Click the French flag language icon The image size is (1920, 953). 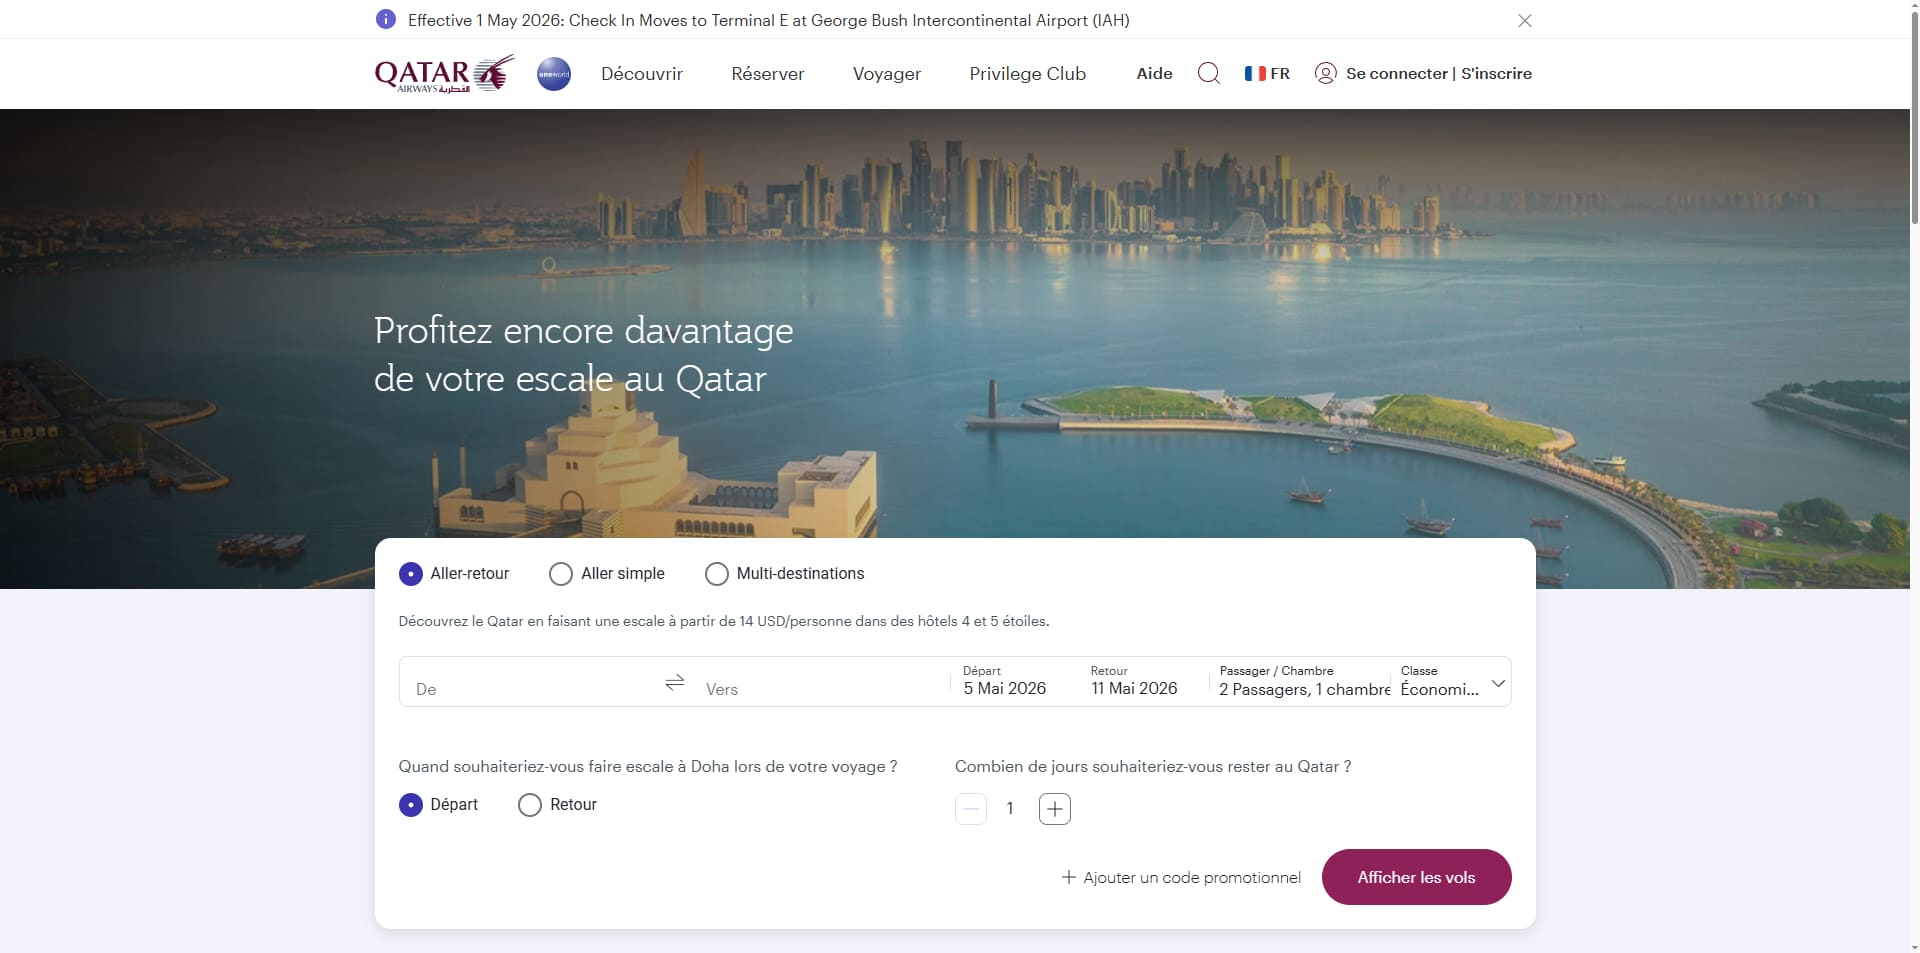point(1255,73)
